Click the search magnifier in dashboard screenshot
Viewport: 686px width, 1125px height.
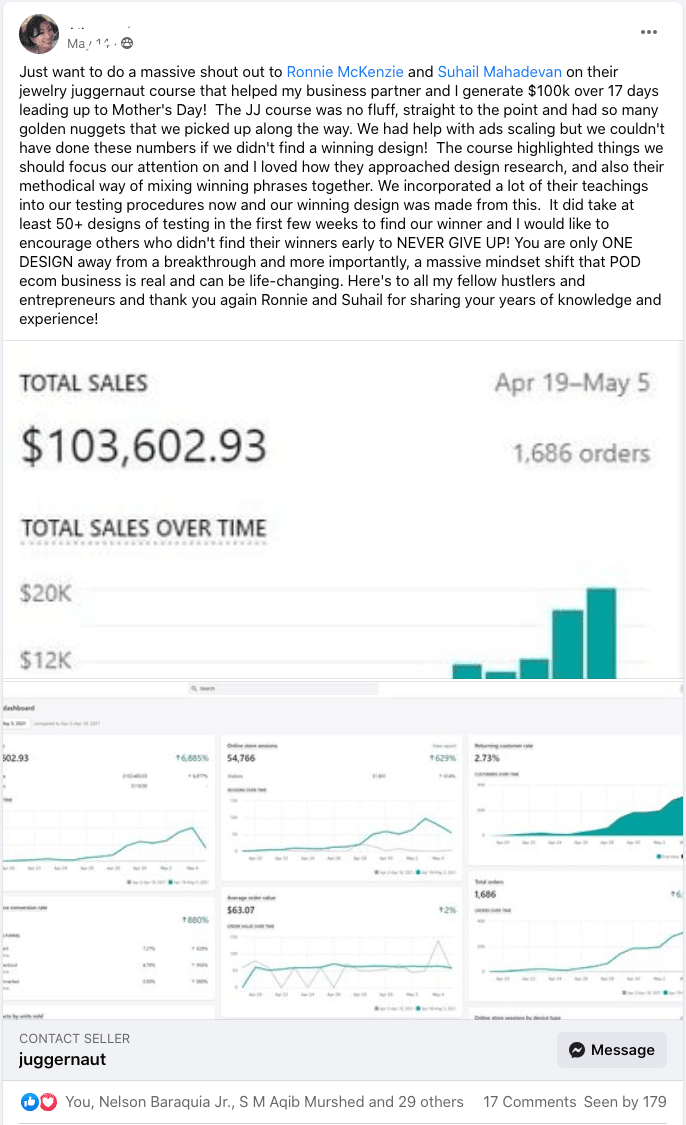[x=194, y=689]
